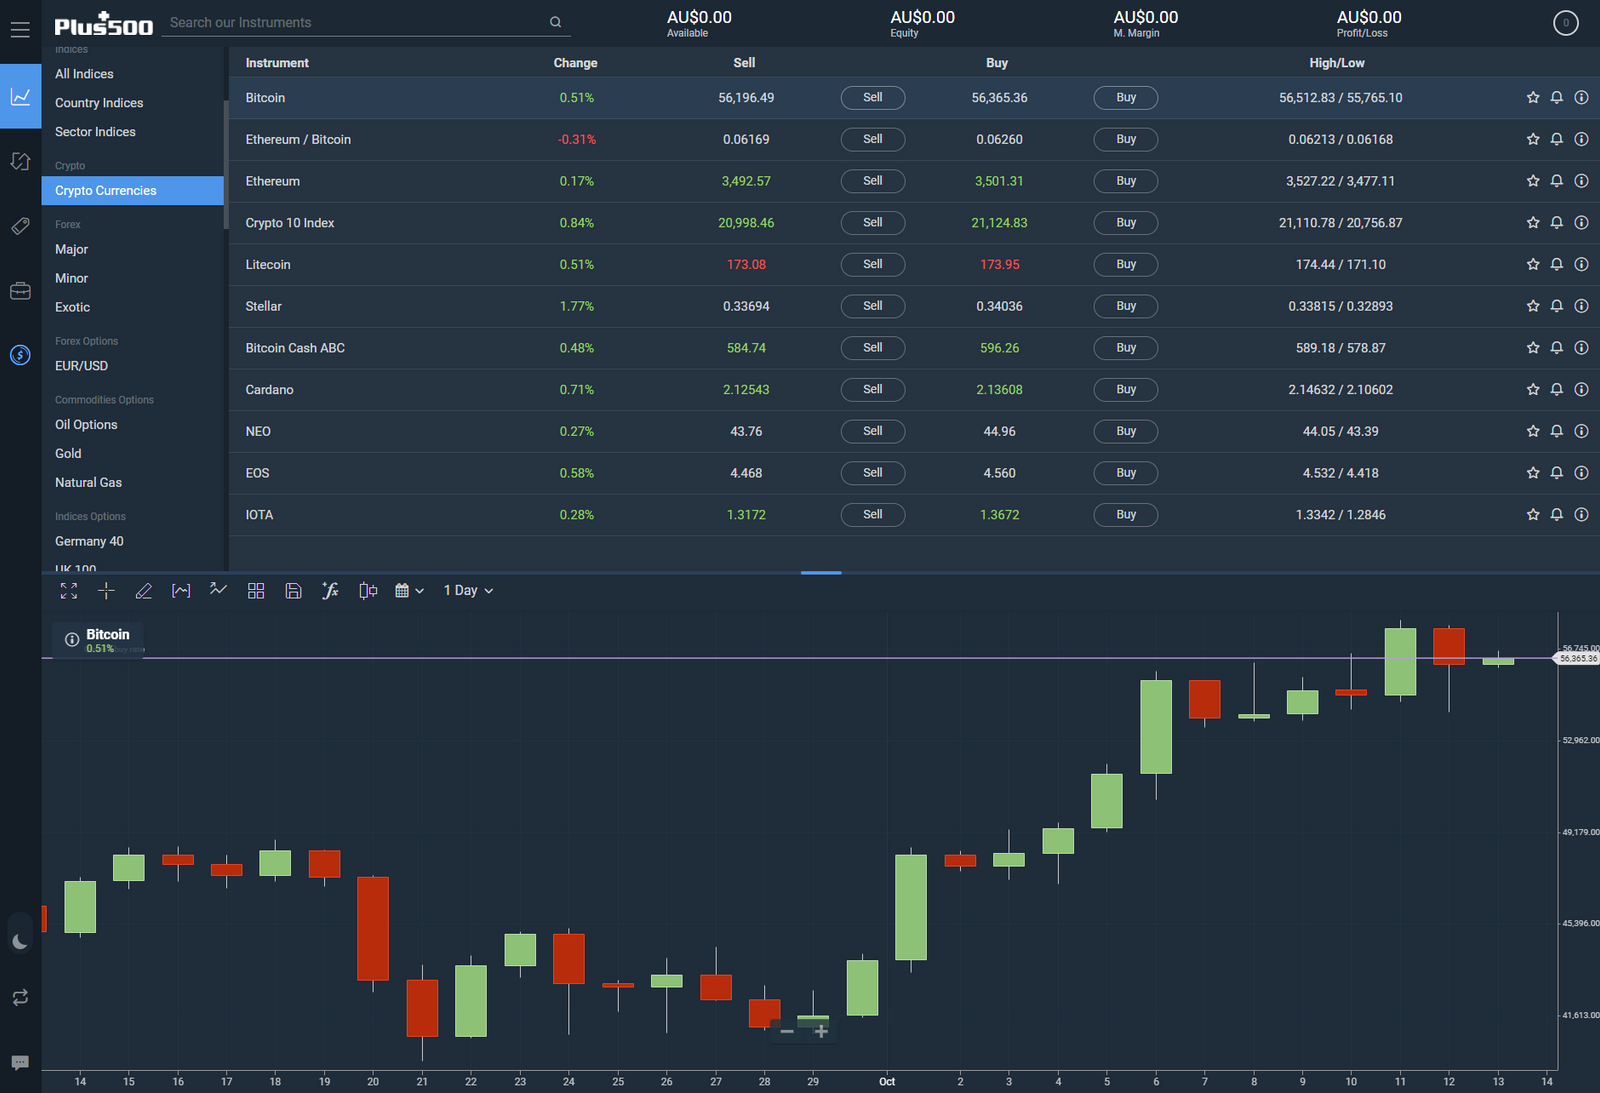Select Forex Exotic category
This screenshot has width=1600, height=1093.
tap(72, 307)
